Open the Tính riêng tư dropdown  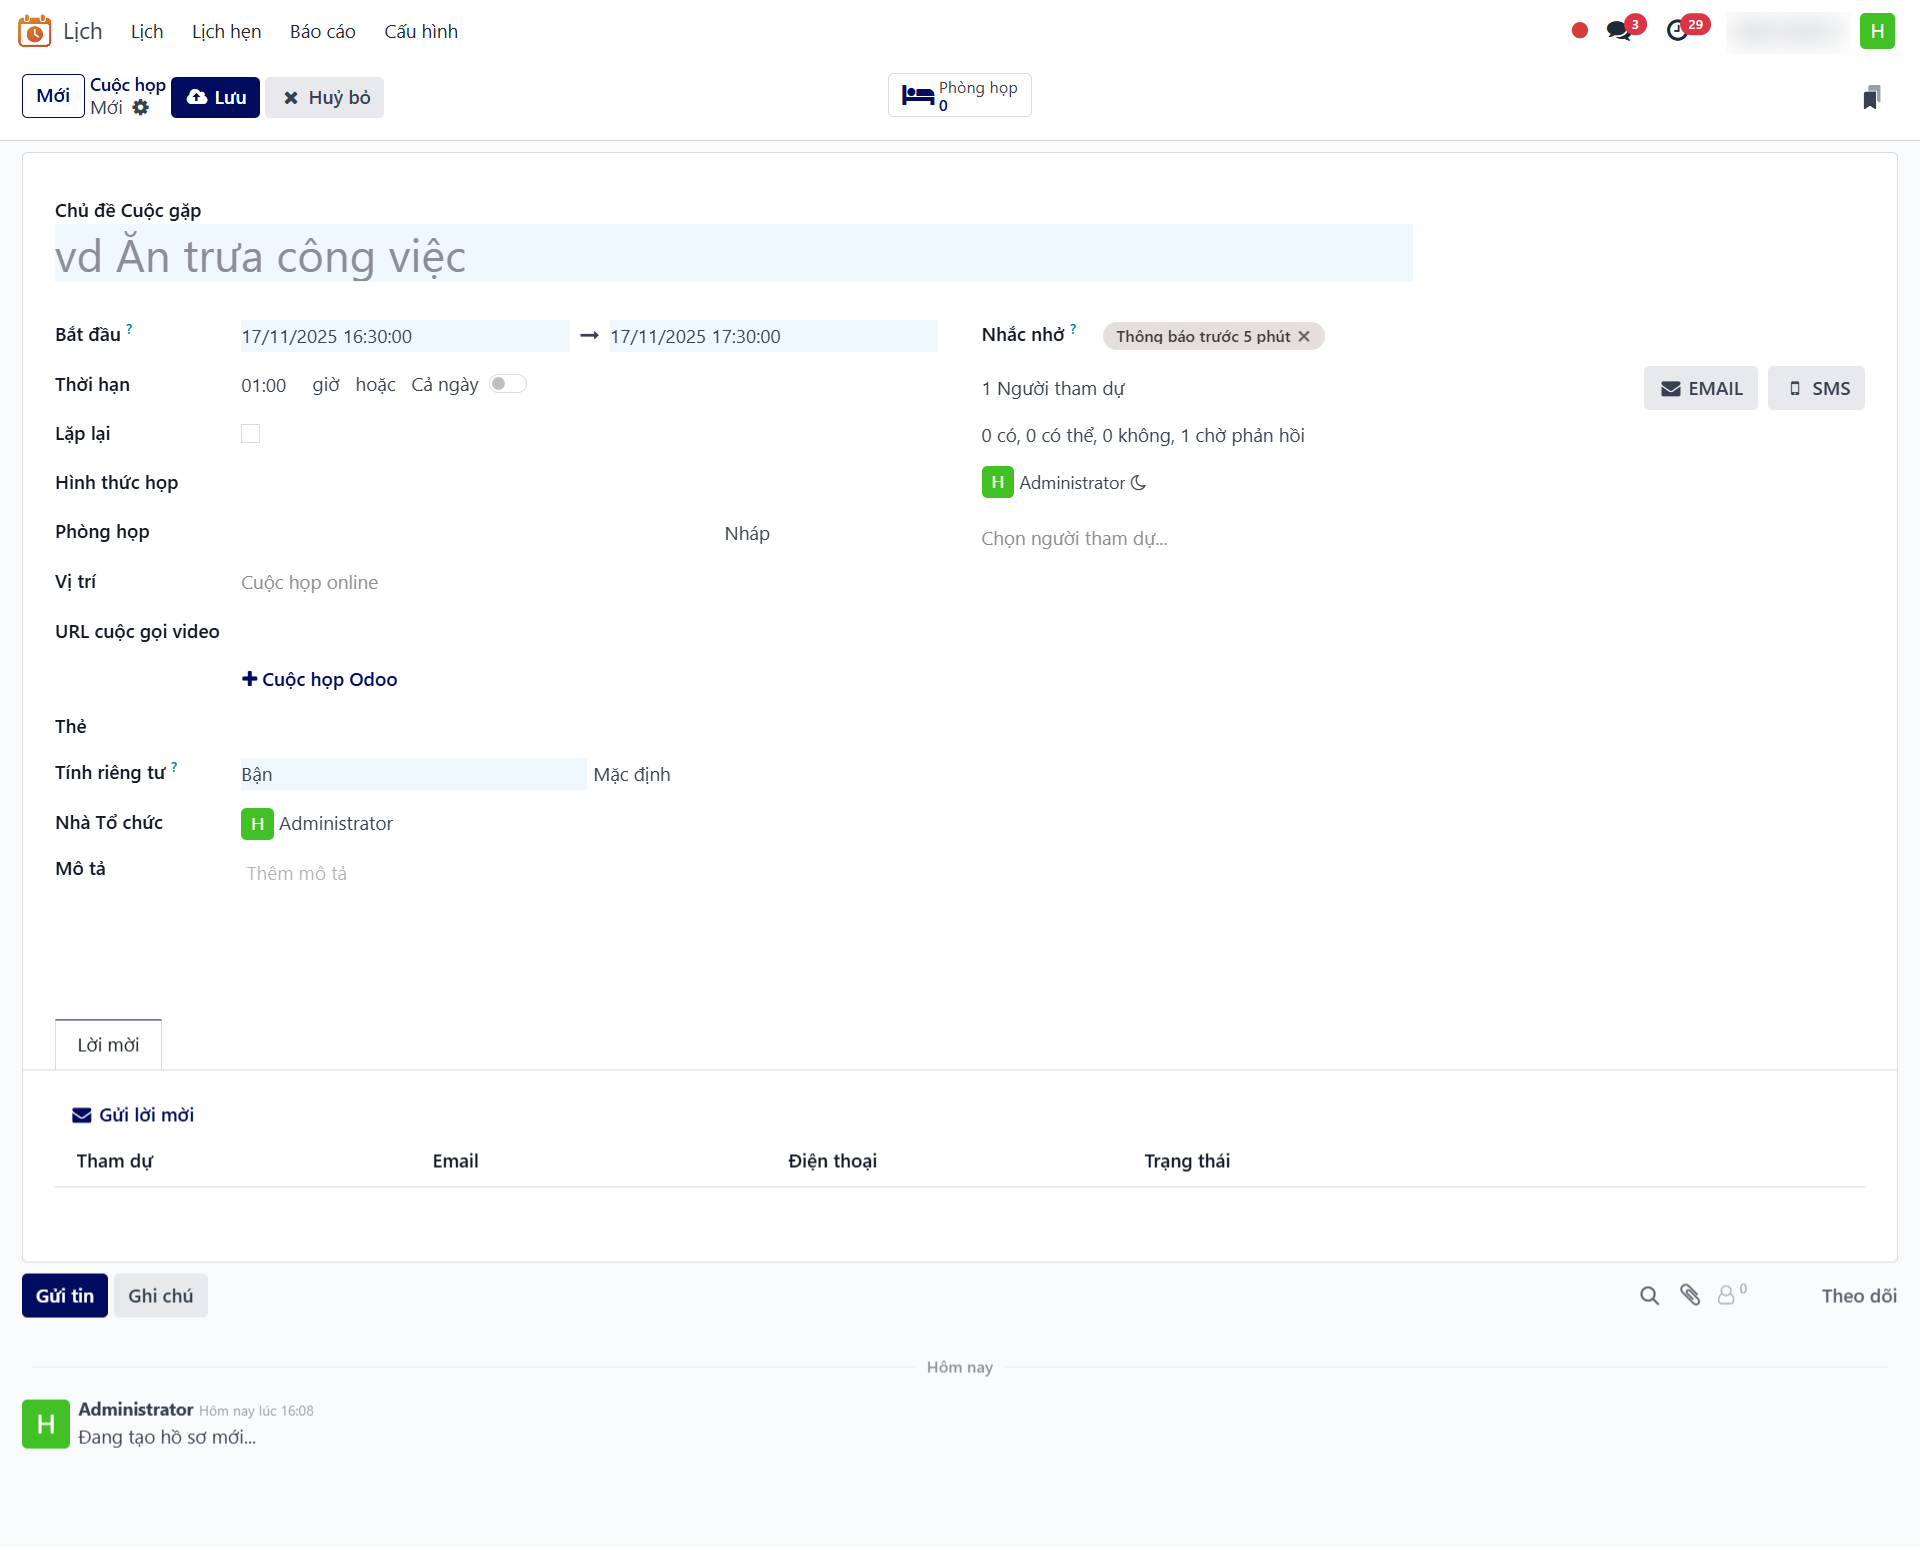click(x=412, y=775)
